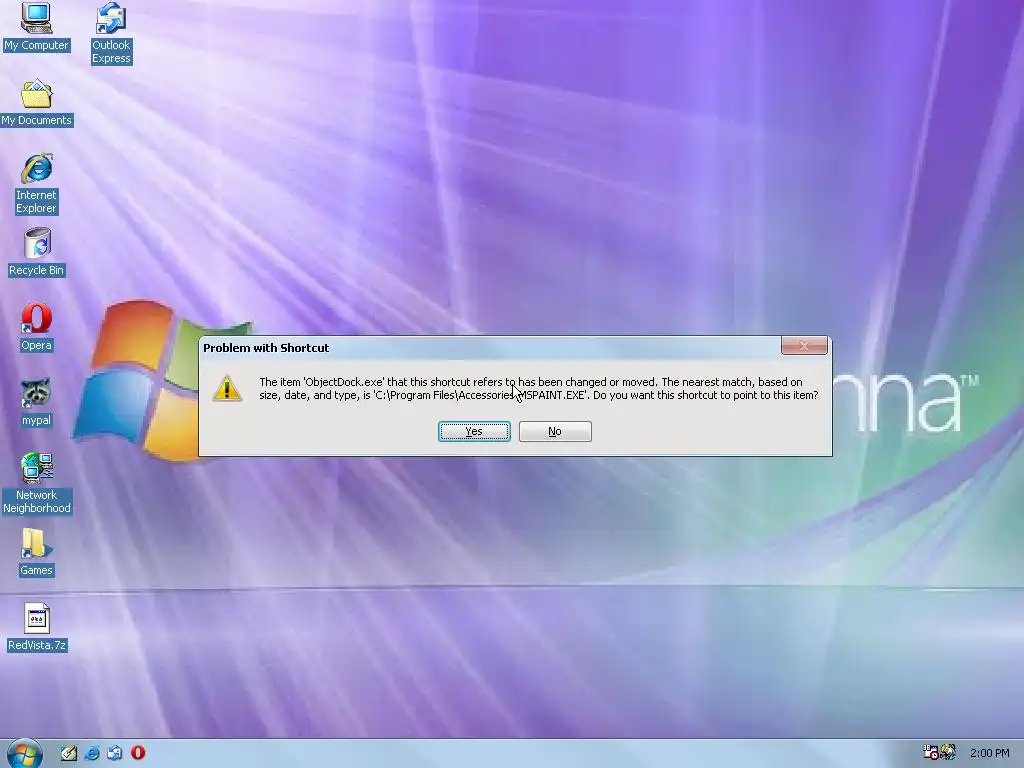This screenshot has height=768, width=1024.
Task: Select the Recycle Bin desktop icon
Action: pos(37,253)
